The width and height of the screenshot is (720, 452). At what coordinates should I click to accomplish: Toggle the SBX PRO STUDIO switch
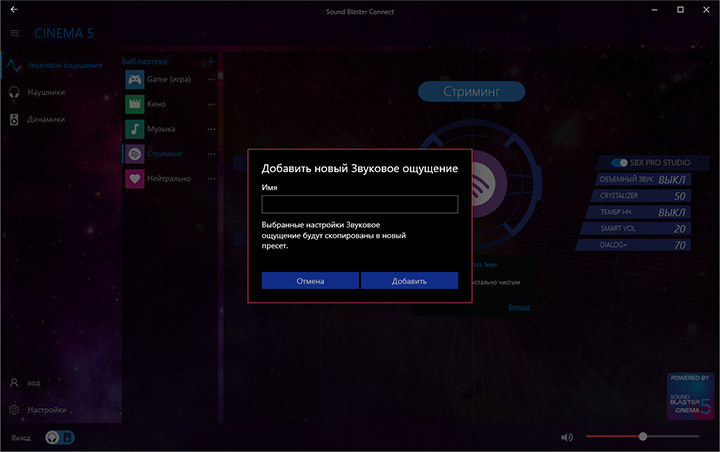coord(619,163)
